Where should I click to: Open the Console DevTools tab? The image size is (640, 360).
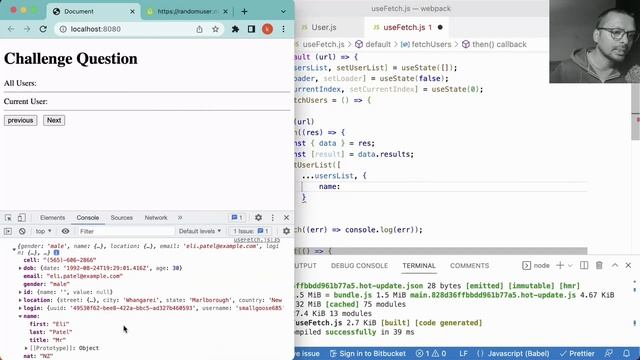click(88, 218)
